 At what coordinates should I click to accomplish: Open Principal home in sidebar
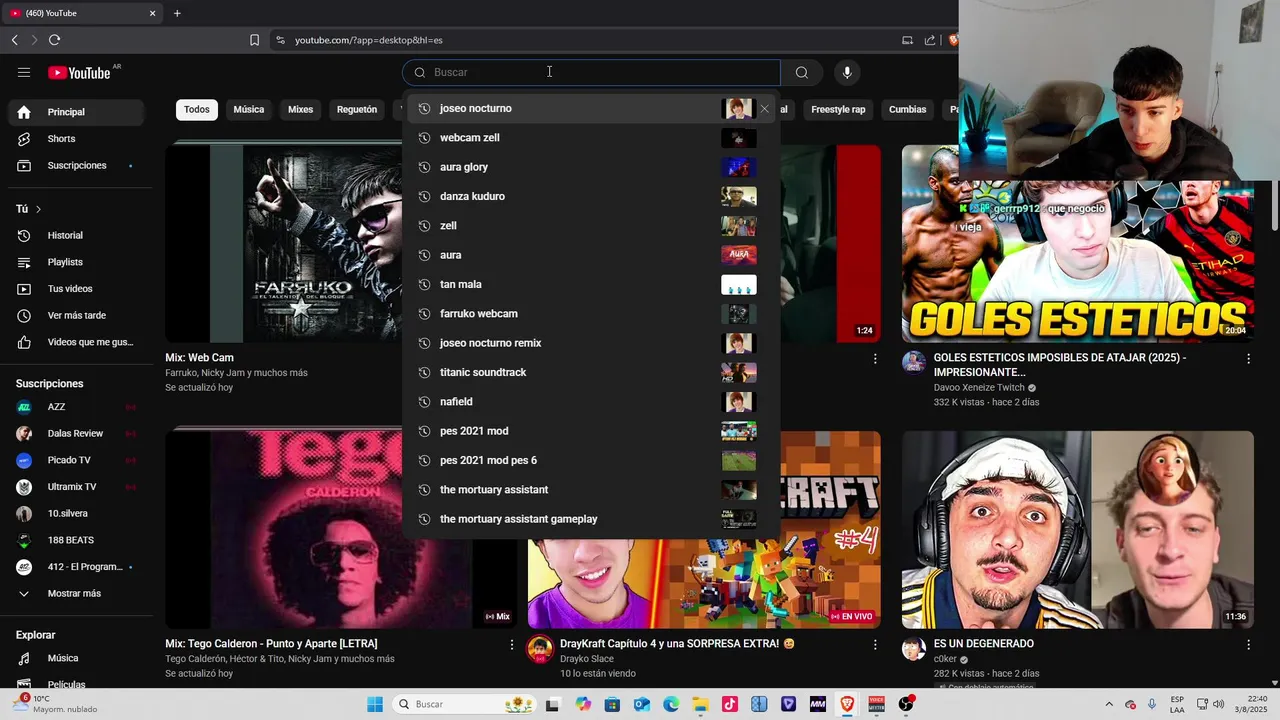click(x=76, y=112)
